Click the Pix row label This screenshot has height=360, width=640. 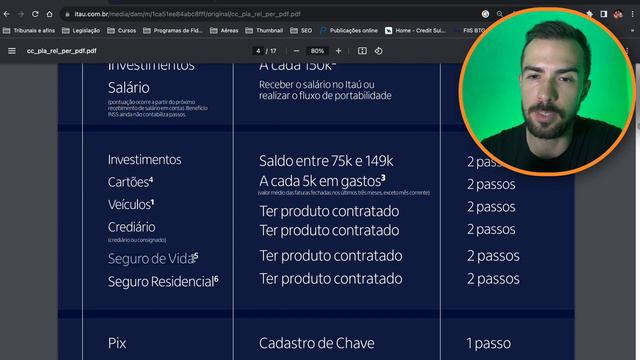[117, 343]
